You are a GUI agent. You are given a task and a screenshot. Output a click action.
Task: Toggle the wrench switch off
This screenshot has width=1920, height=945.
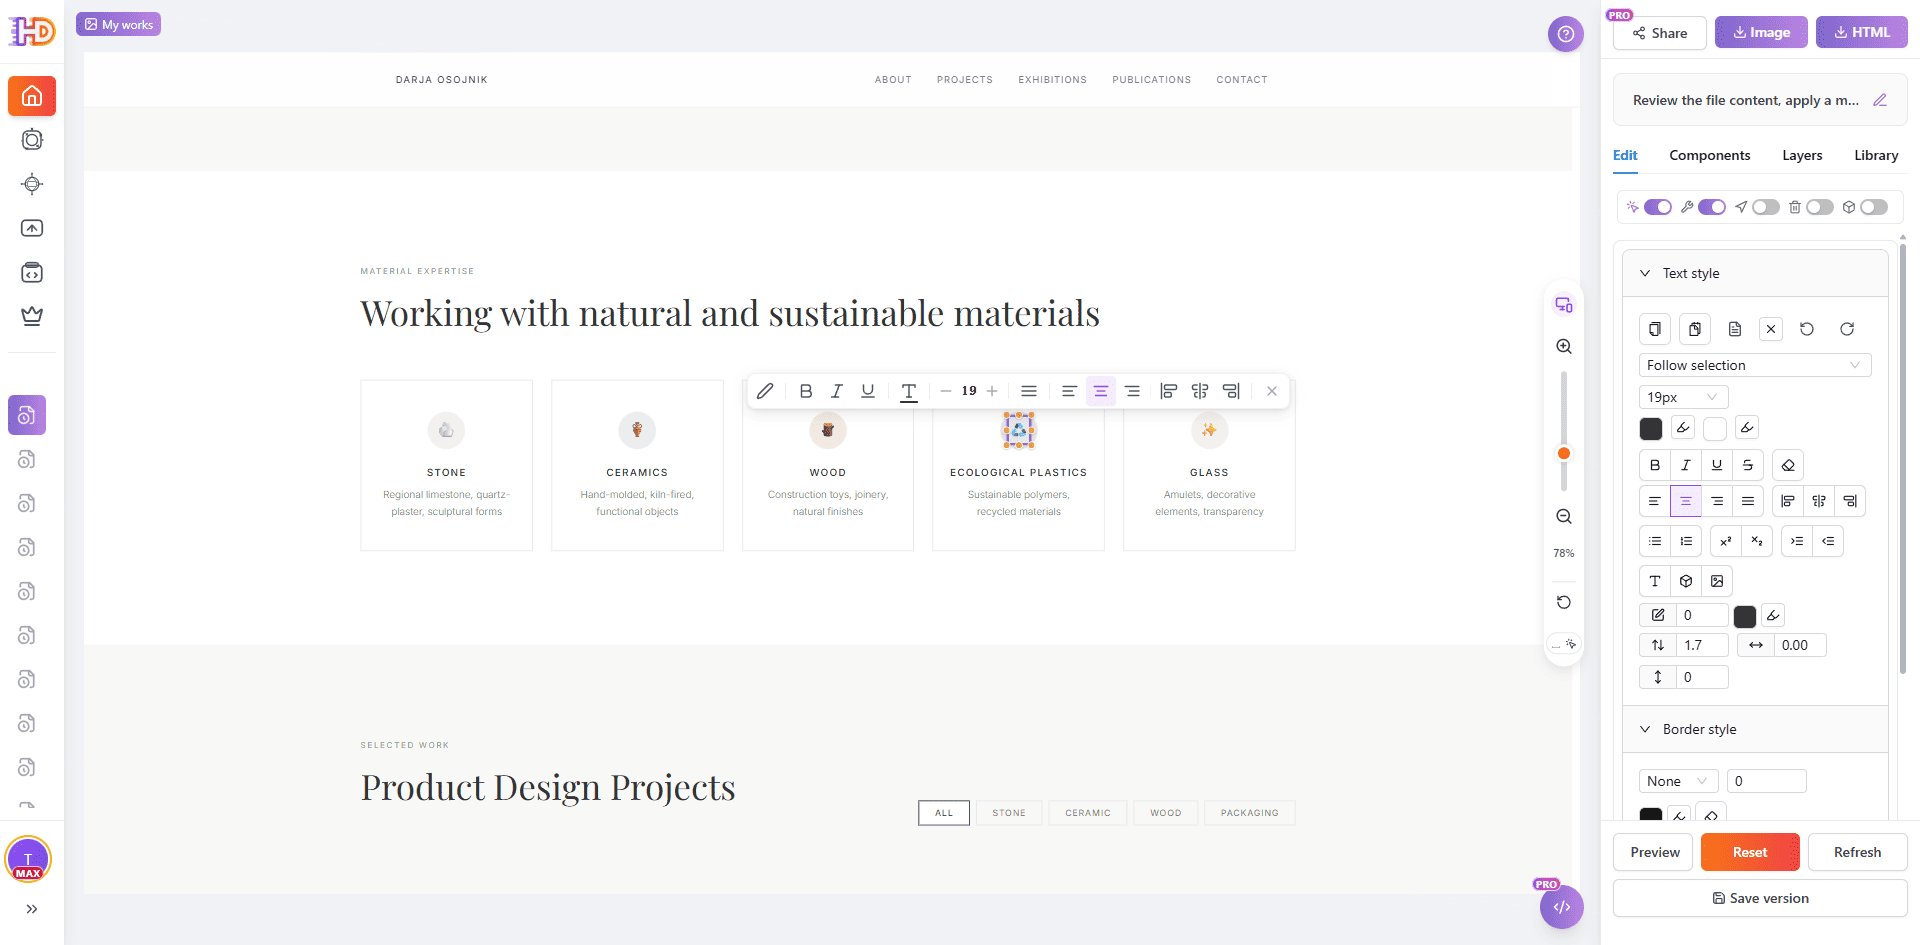click(x=1711, y=207)
